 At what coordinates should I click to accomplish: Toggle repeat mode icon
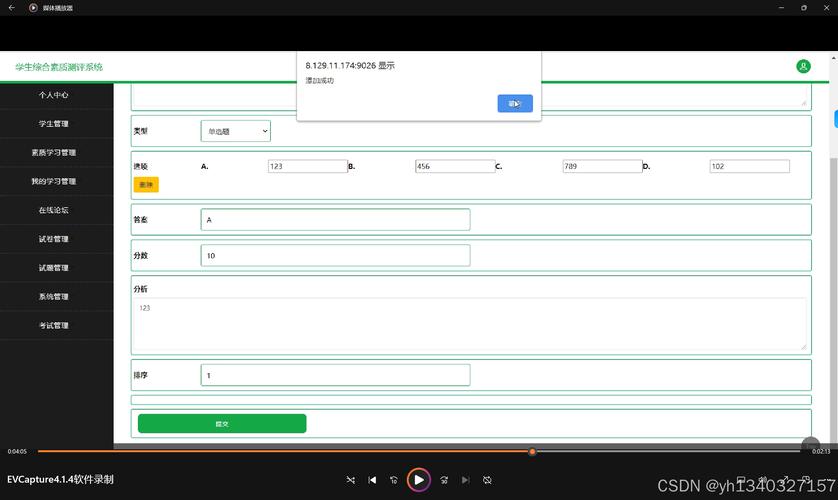click(x=487, y=480)
